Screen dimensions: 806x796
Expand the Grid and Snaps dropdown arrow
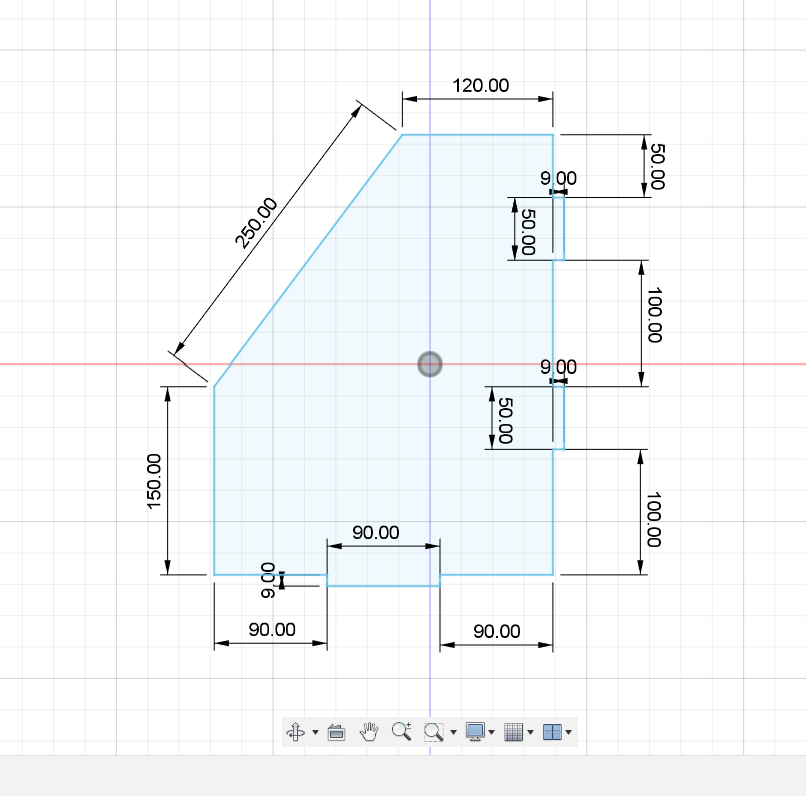click(530, 732)
